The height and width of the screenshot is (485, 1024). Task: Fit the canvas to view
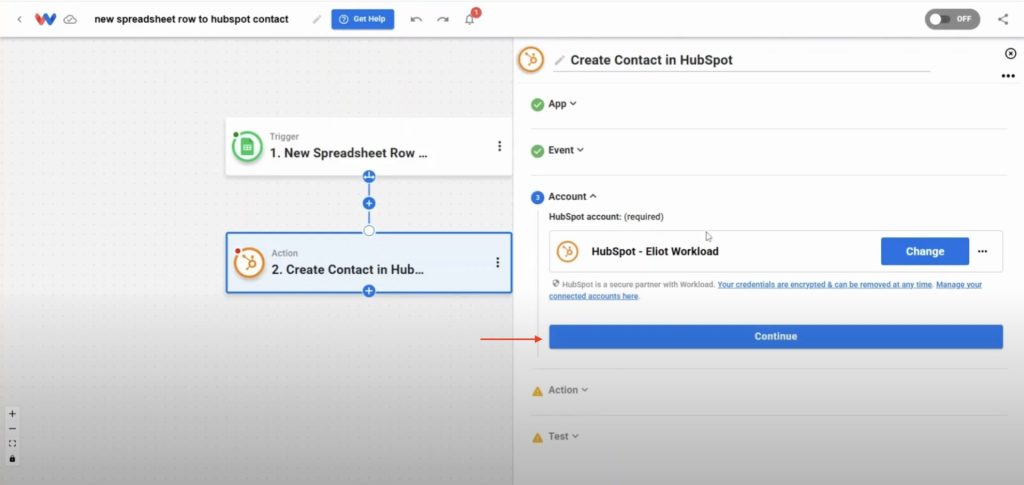point(12,444)
